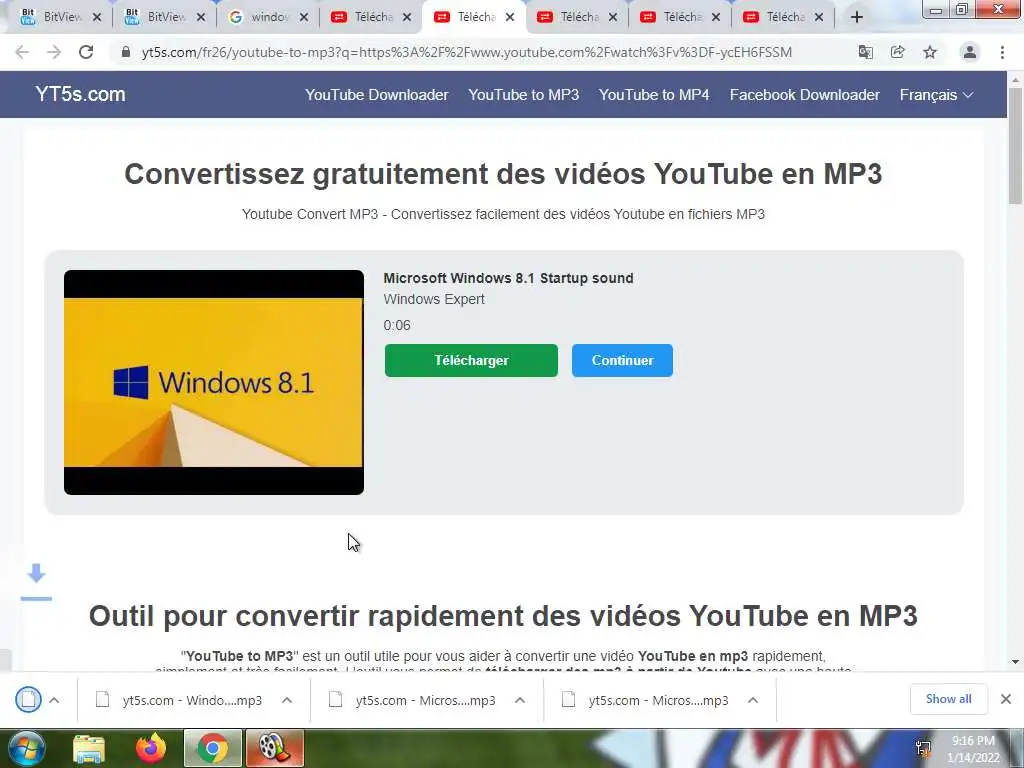Click the green Télécharger button

[471, 360]
